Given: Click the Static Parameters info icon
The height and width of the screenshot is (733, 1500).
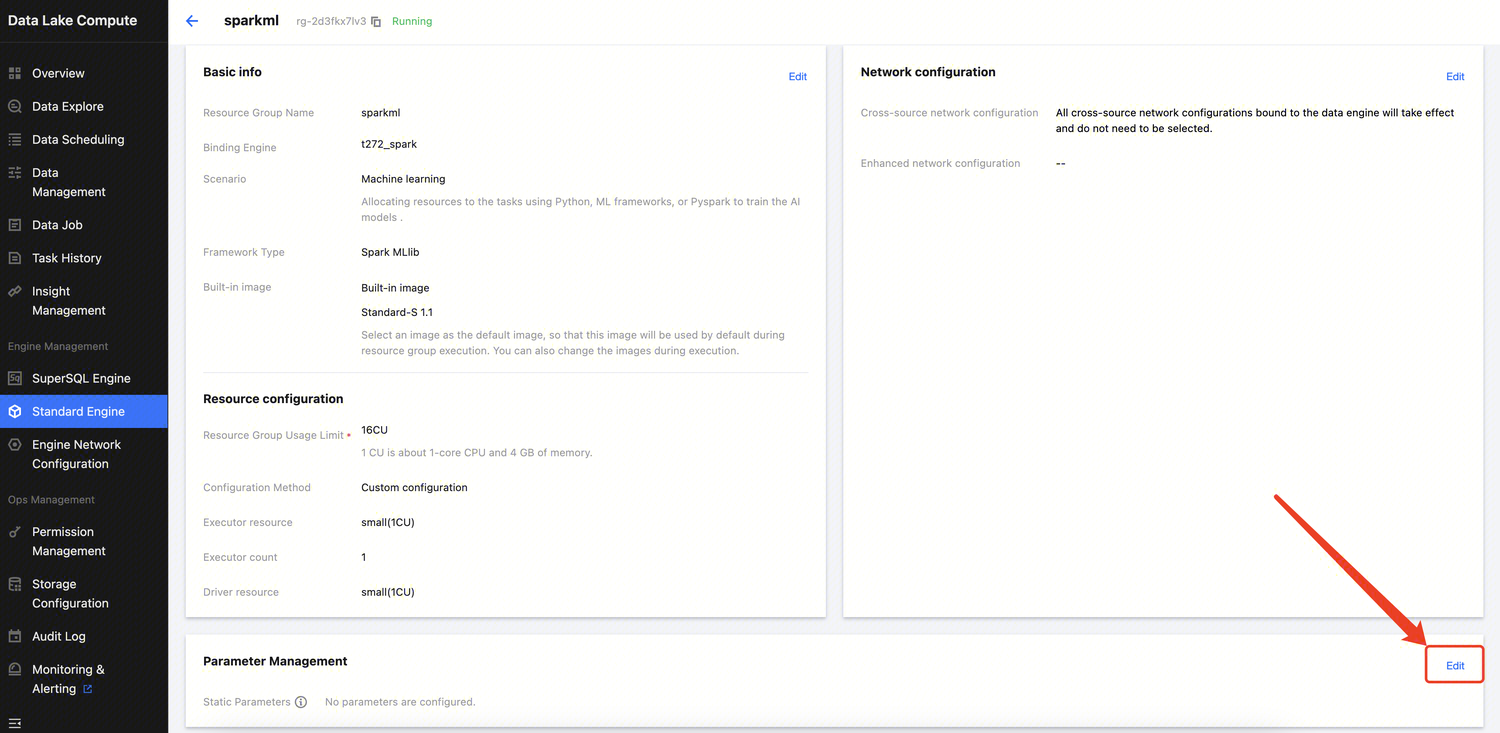Looking at the screenshot, I should click(x=301, y=702).
